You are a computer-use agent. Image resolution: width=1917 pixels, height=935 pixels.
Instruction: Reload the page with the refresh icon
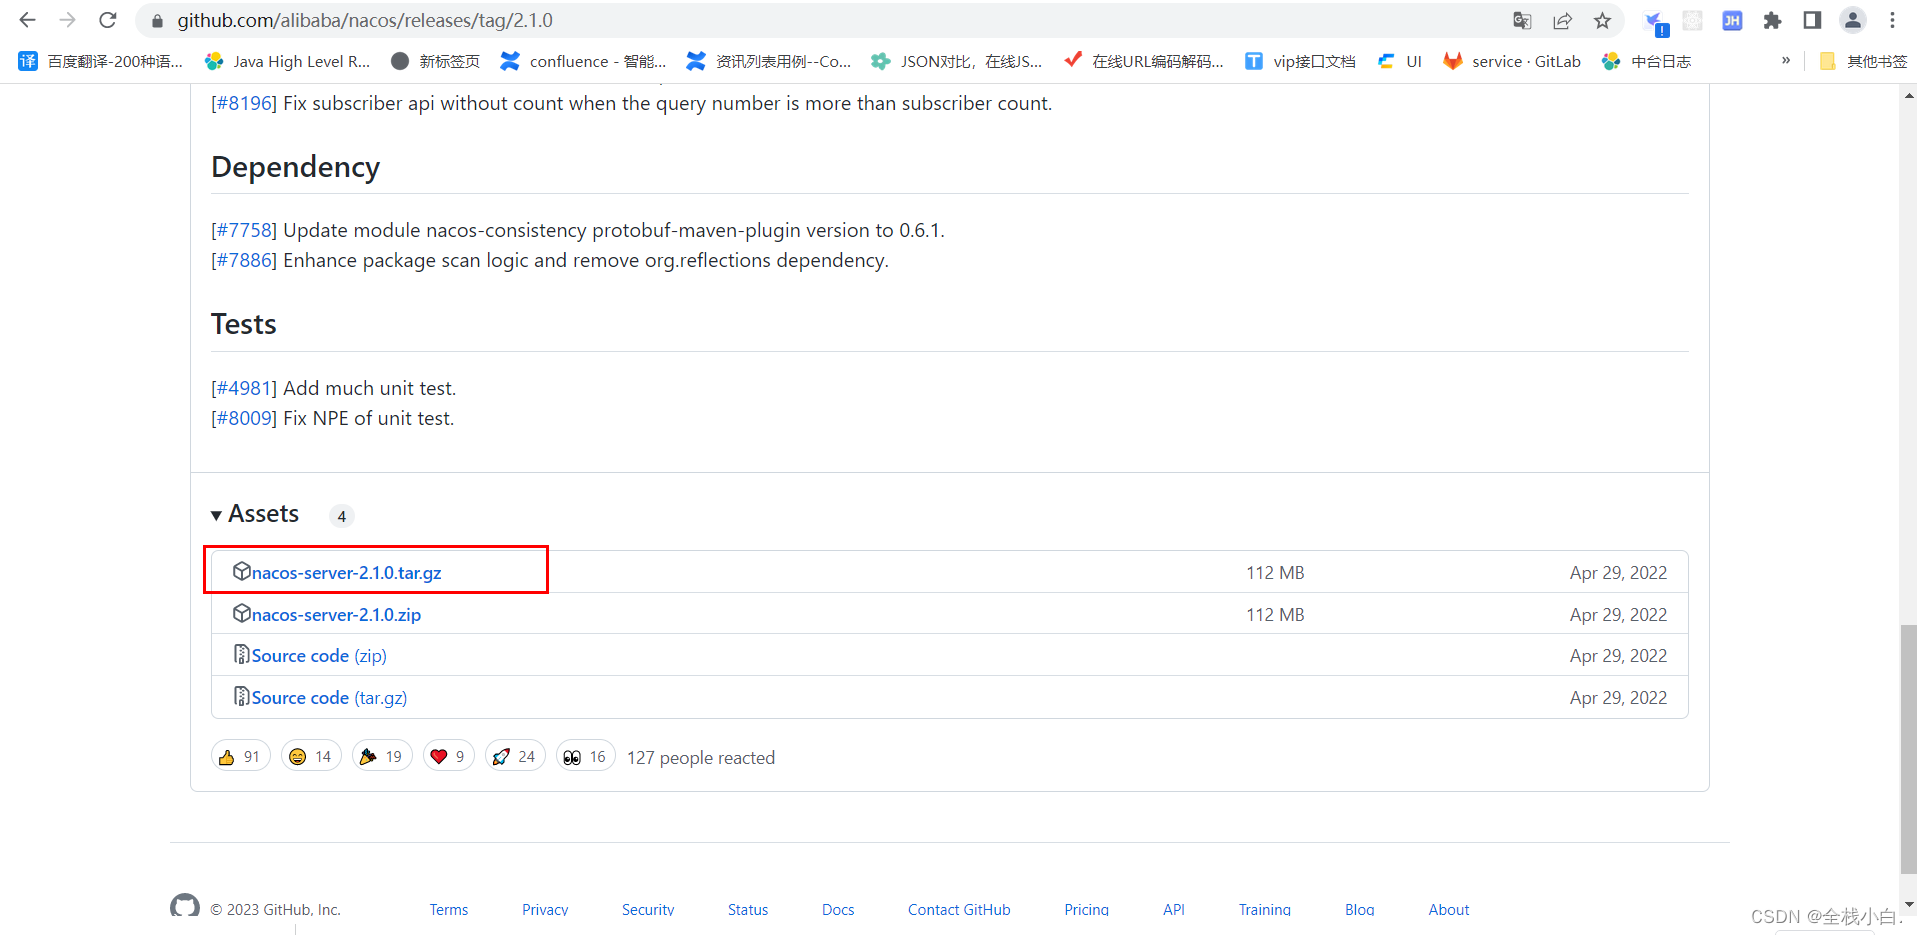(x=108, y=20)
